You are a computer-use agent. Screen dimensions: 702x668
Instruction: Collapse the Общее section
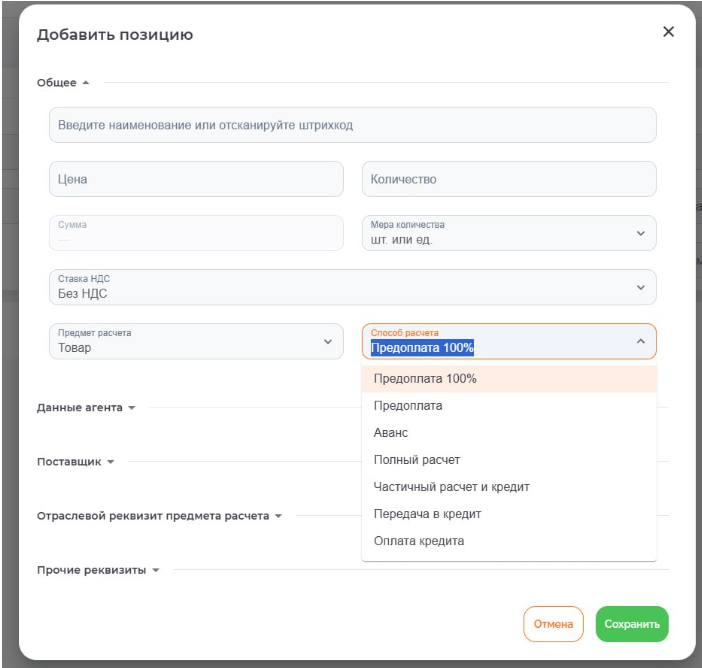tap(63, 83)
